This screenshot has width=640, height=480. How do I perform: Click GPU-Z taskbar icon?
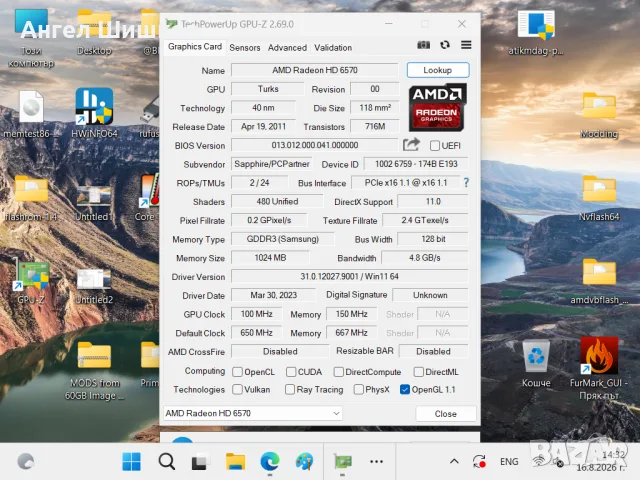pos(342,462)
